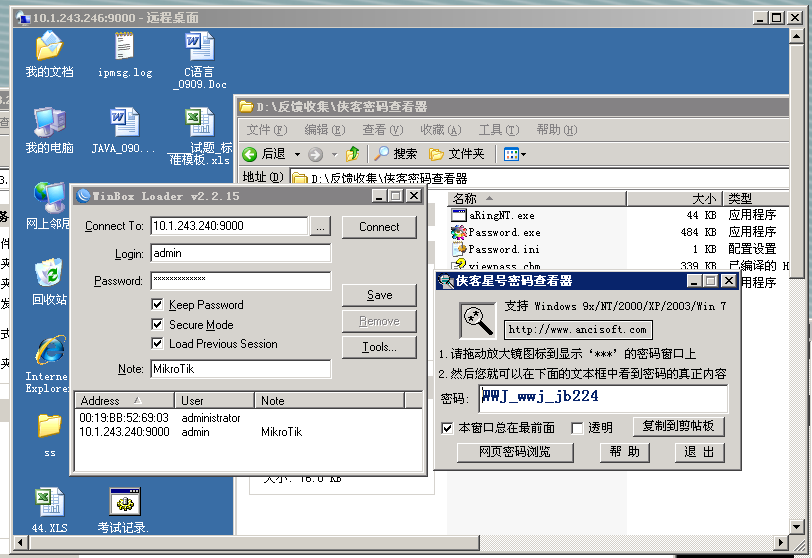Screen dimensions: 812x558
Task: Click the vertical scrollbar up arrow
Action: (796, 36)
